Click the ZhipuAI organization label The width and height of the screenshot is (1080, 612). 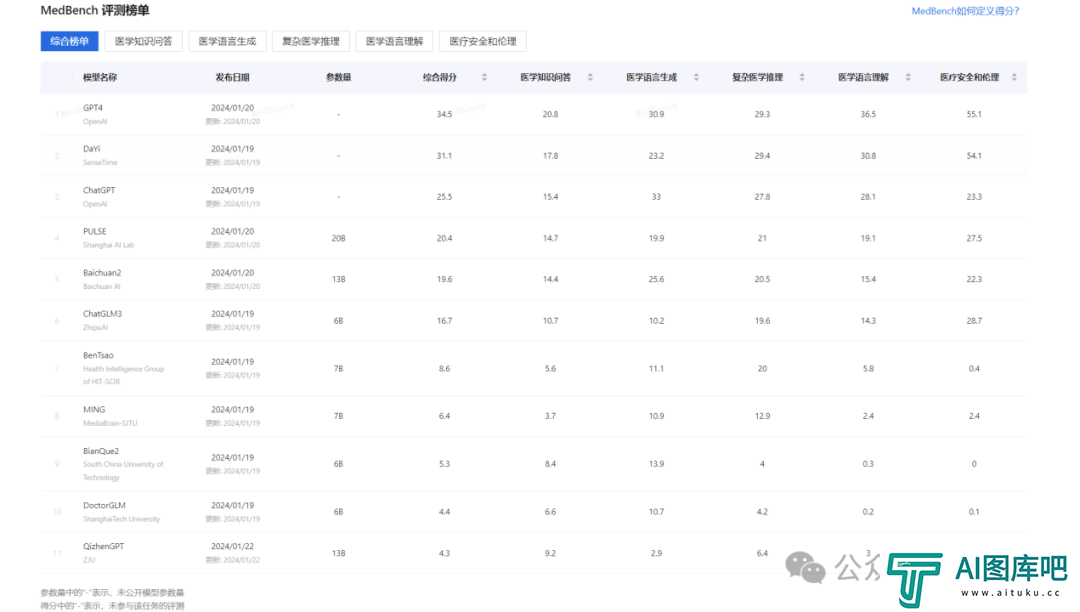pyautogui.click(x=96, y=328)
